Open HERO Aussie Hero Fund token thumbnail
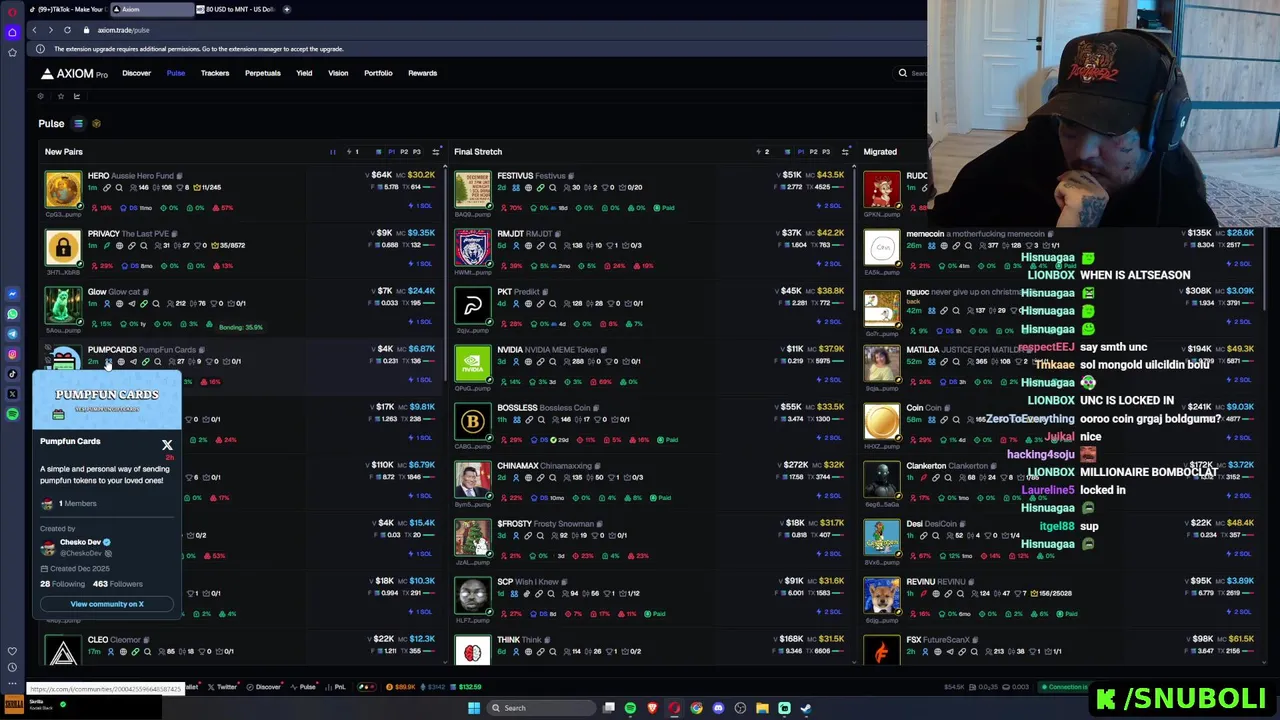This screenshot has width=1280, height=720. 63,190
